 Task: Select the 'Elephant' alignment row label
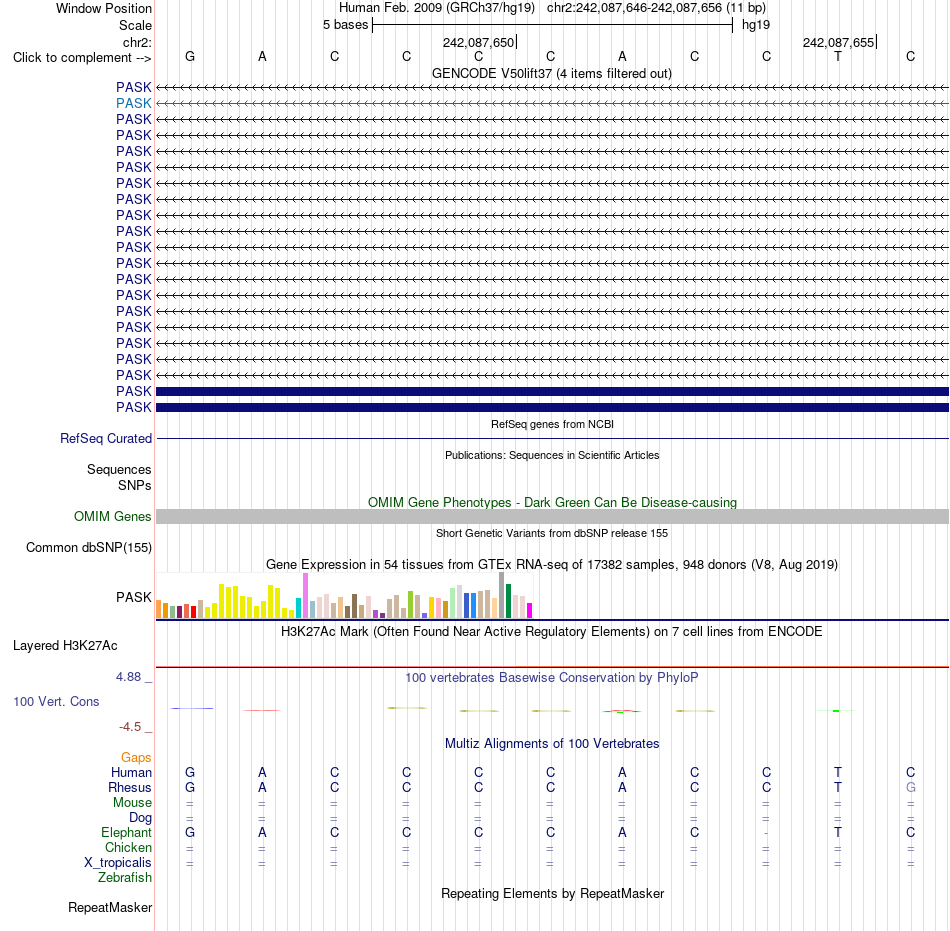[126, 833]
